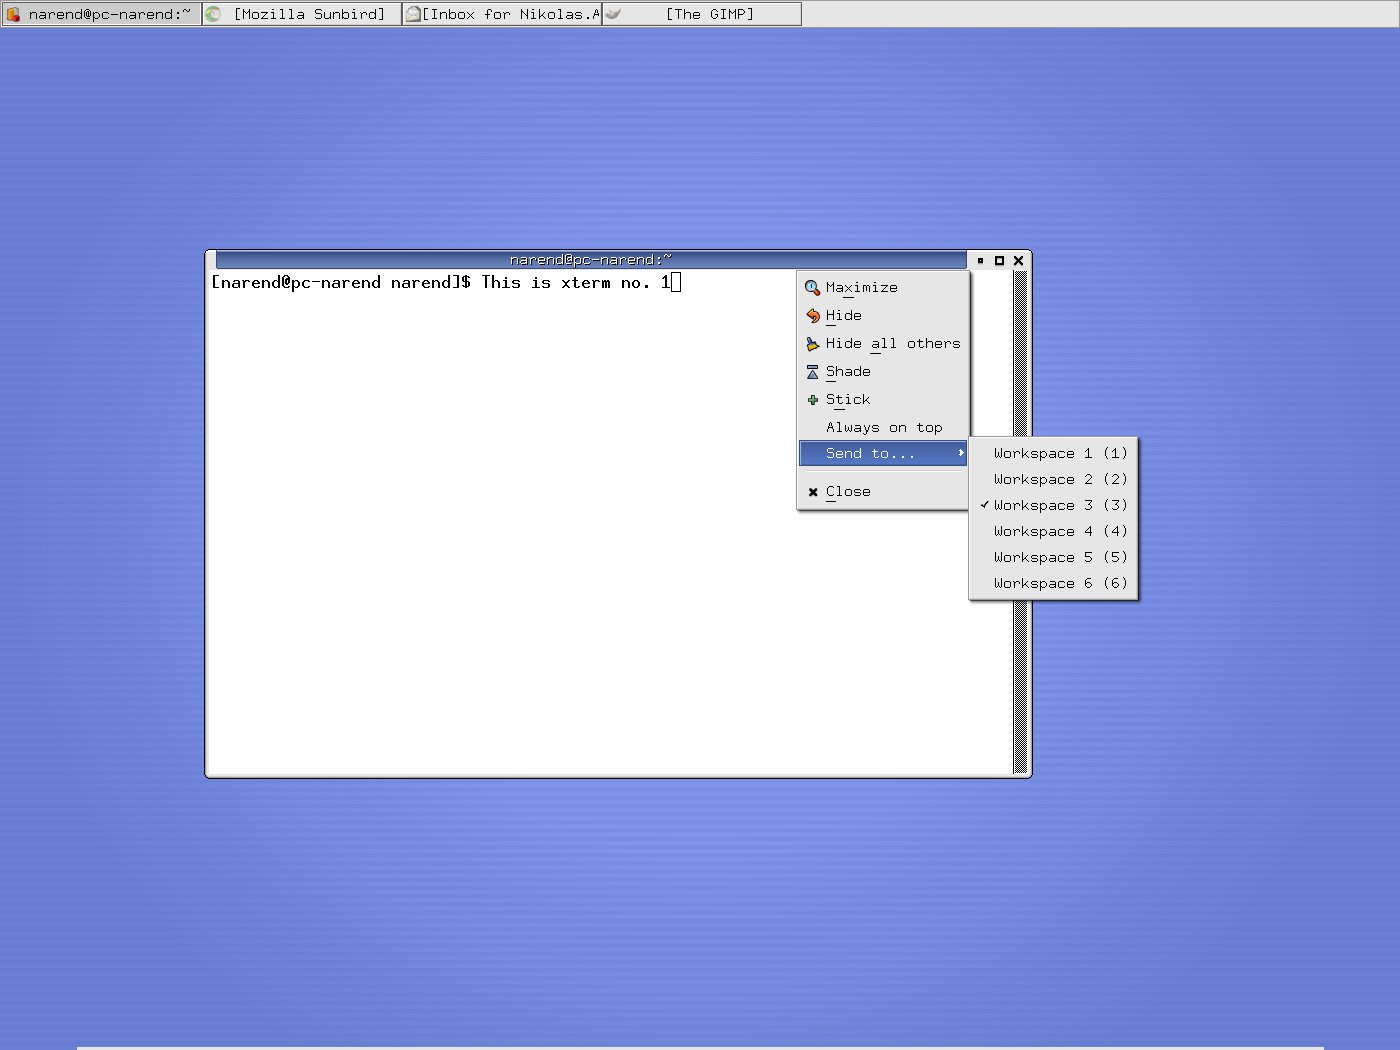This screenshot has height=1050, width=1400.
Task: Click the Hide all others icon
Action: [x=812, y=344]
